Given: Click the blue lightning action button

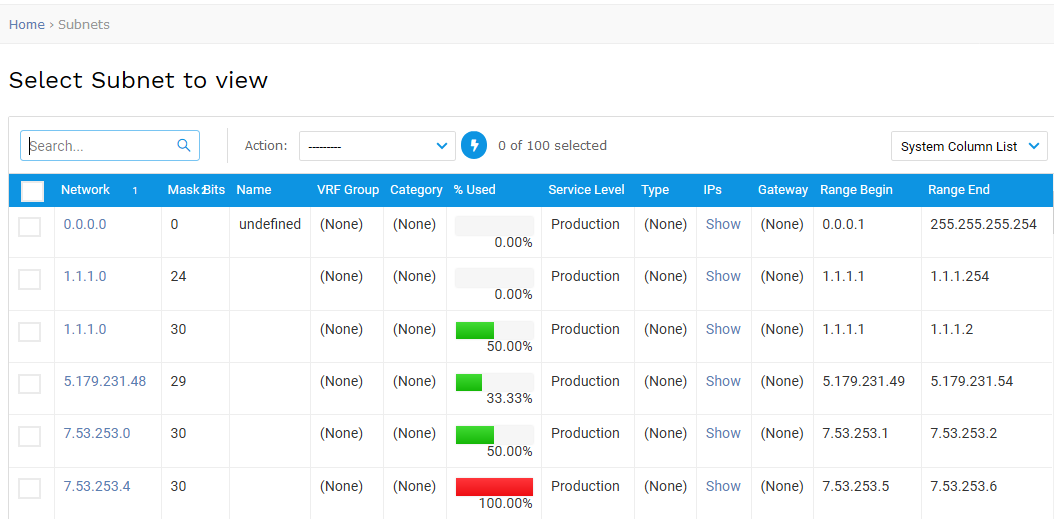Looking at the screenshot, I should point(474,145).
